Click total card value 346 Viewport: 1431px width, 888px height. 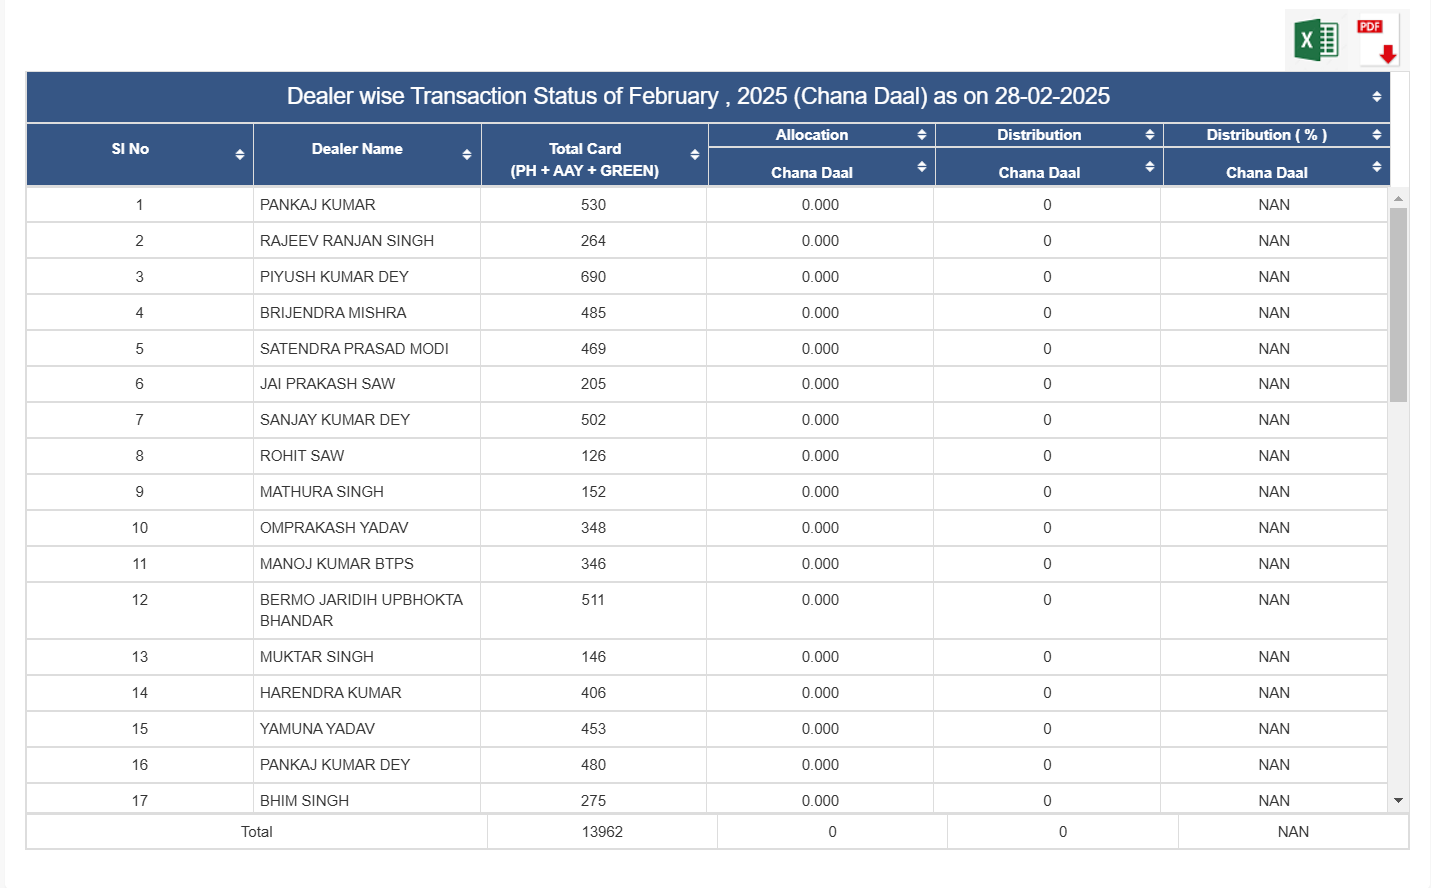[593, 564]
